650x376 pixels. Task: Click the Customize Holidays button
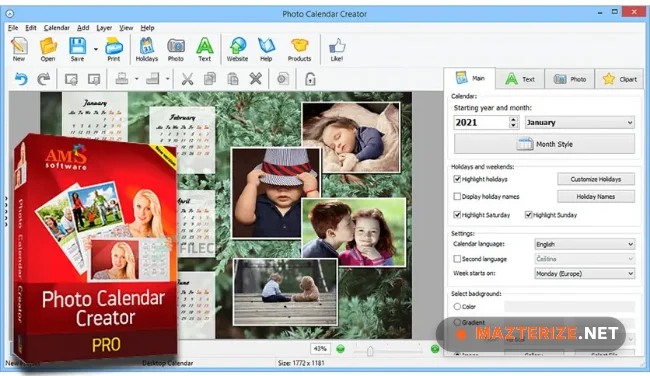click(x=596, y=179)
